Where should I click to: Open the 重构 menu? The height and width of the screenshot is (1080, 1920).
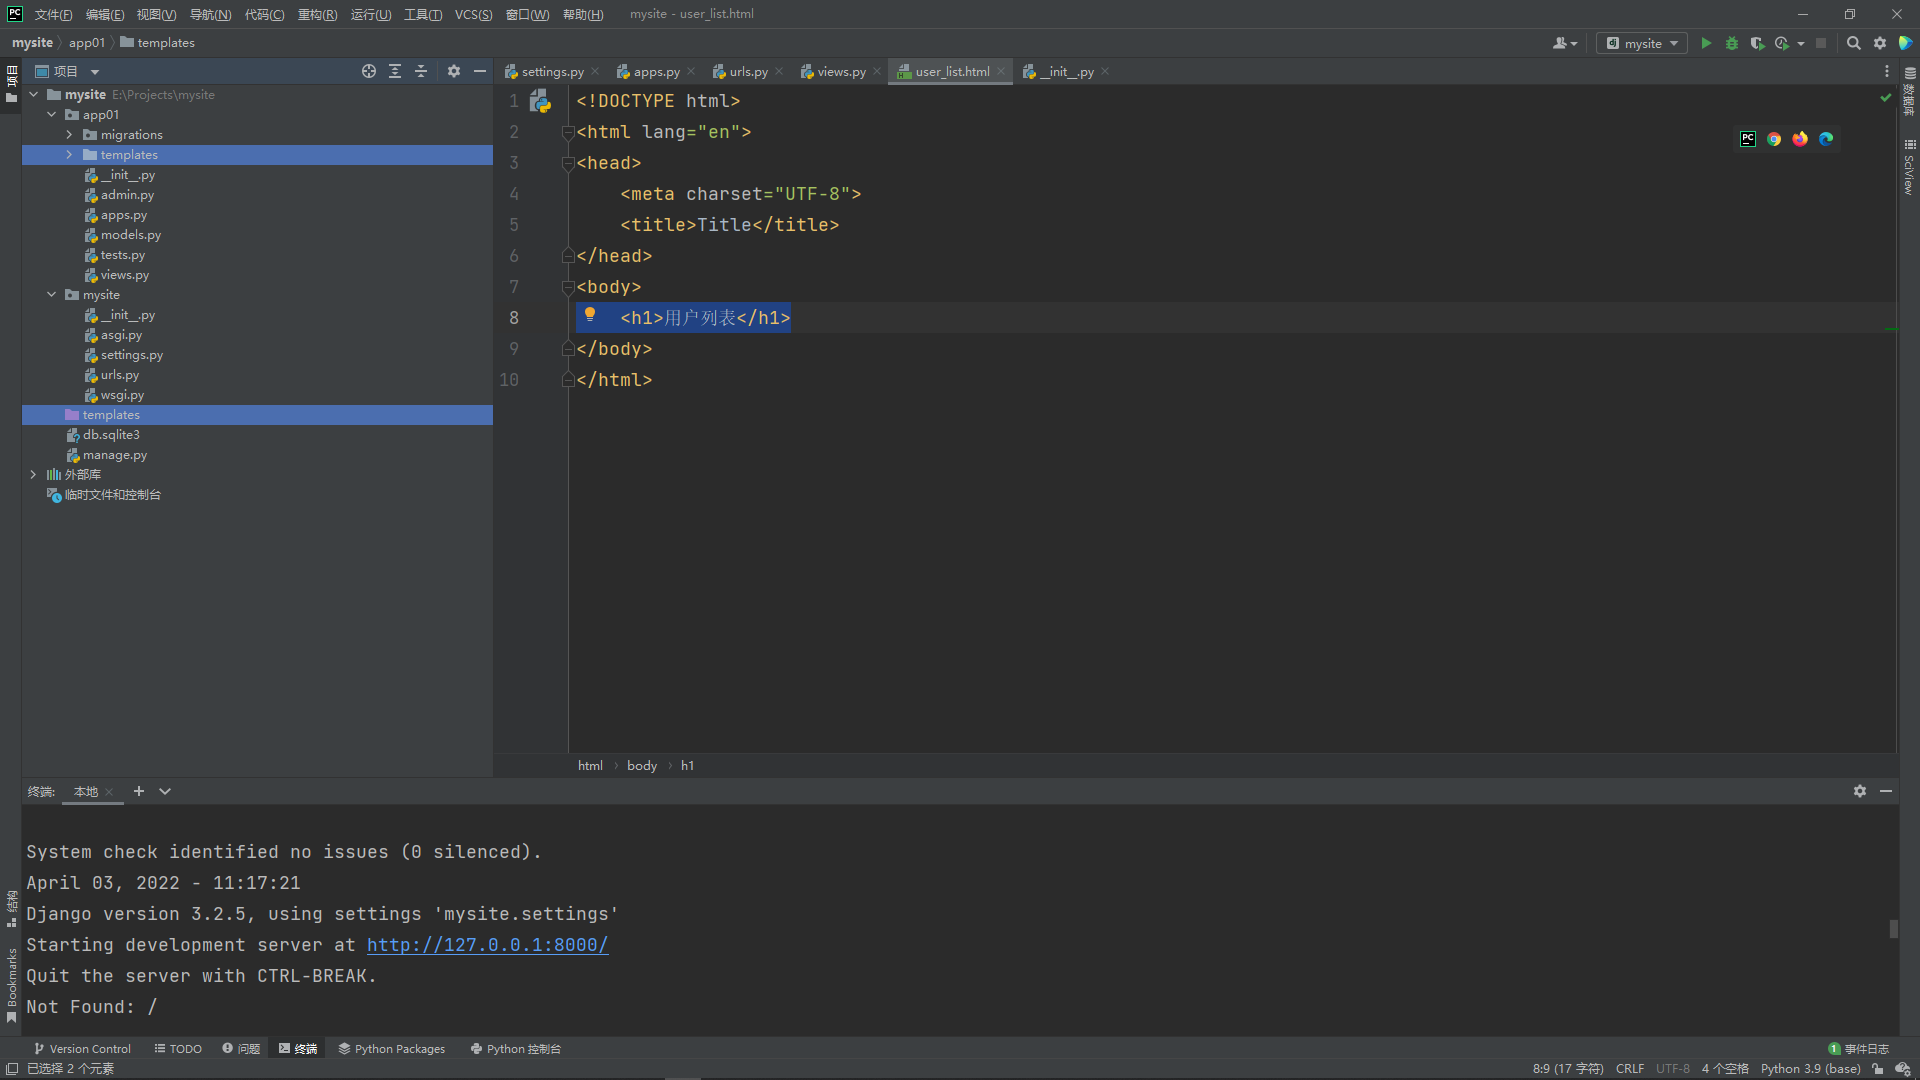[x=317, y=14]
